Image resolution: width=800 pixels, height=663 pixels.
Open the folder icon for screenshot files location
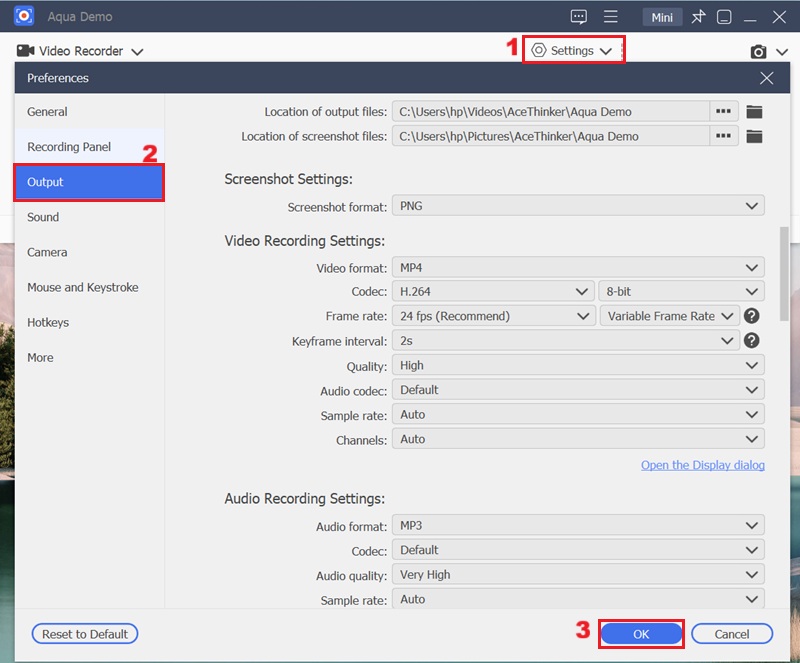tap(755, 136)
